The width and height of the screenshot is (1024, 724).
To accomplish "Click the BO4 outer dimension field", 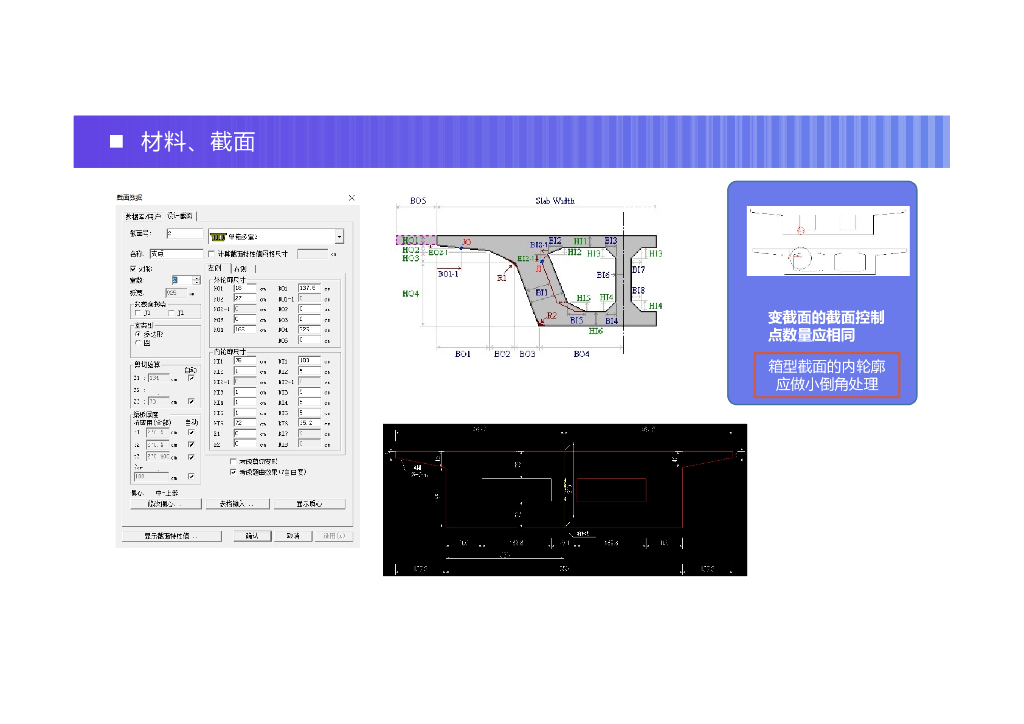I will click(x=310, y=329).
